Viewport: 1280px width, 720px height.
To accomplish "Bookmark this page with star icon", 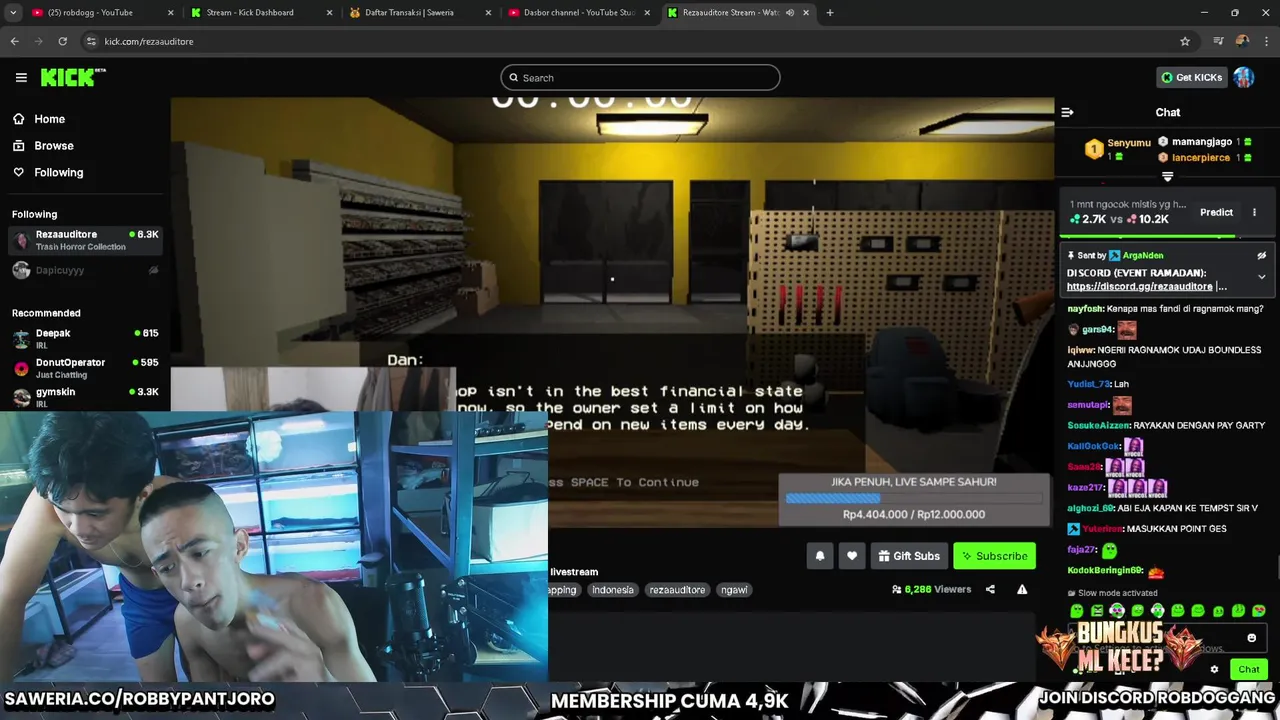I will (1185, 41).
